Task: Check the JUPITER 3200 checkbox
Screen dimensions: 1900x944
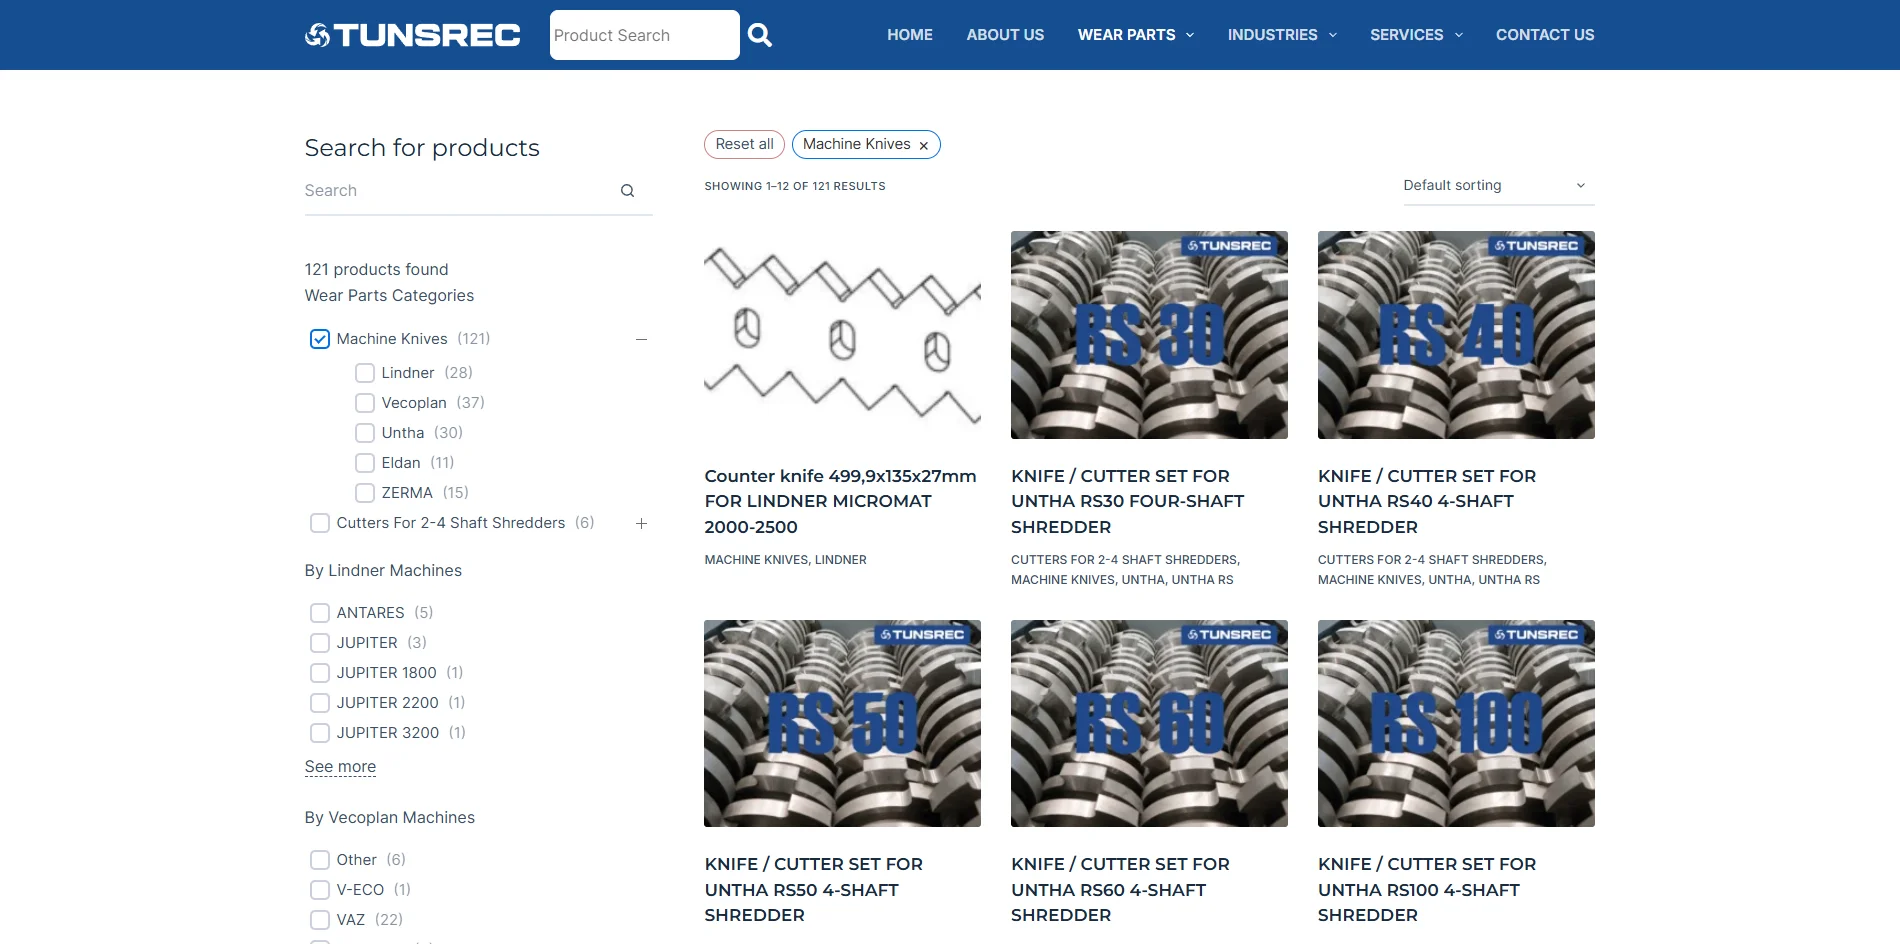Action: point(320,733)
